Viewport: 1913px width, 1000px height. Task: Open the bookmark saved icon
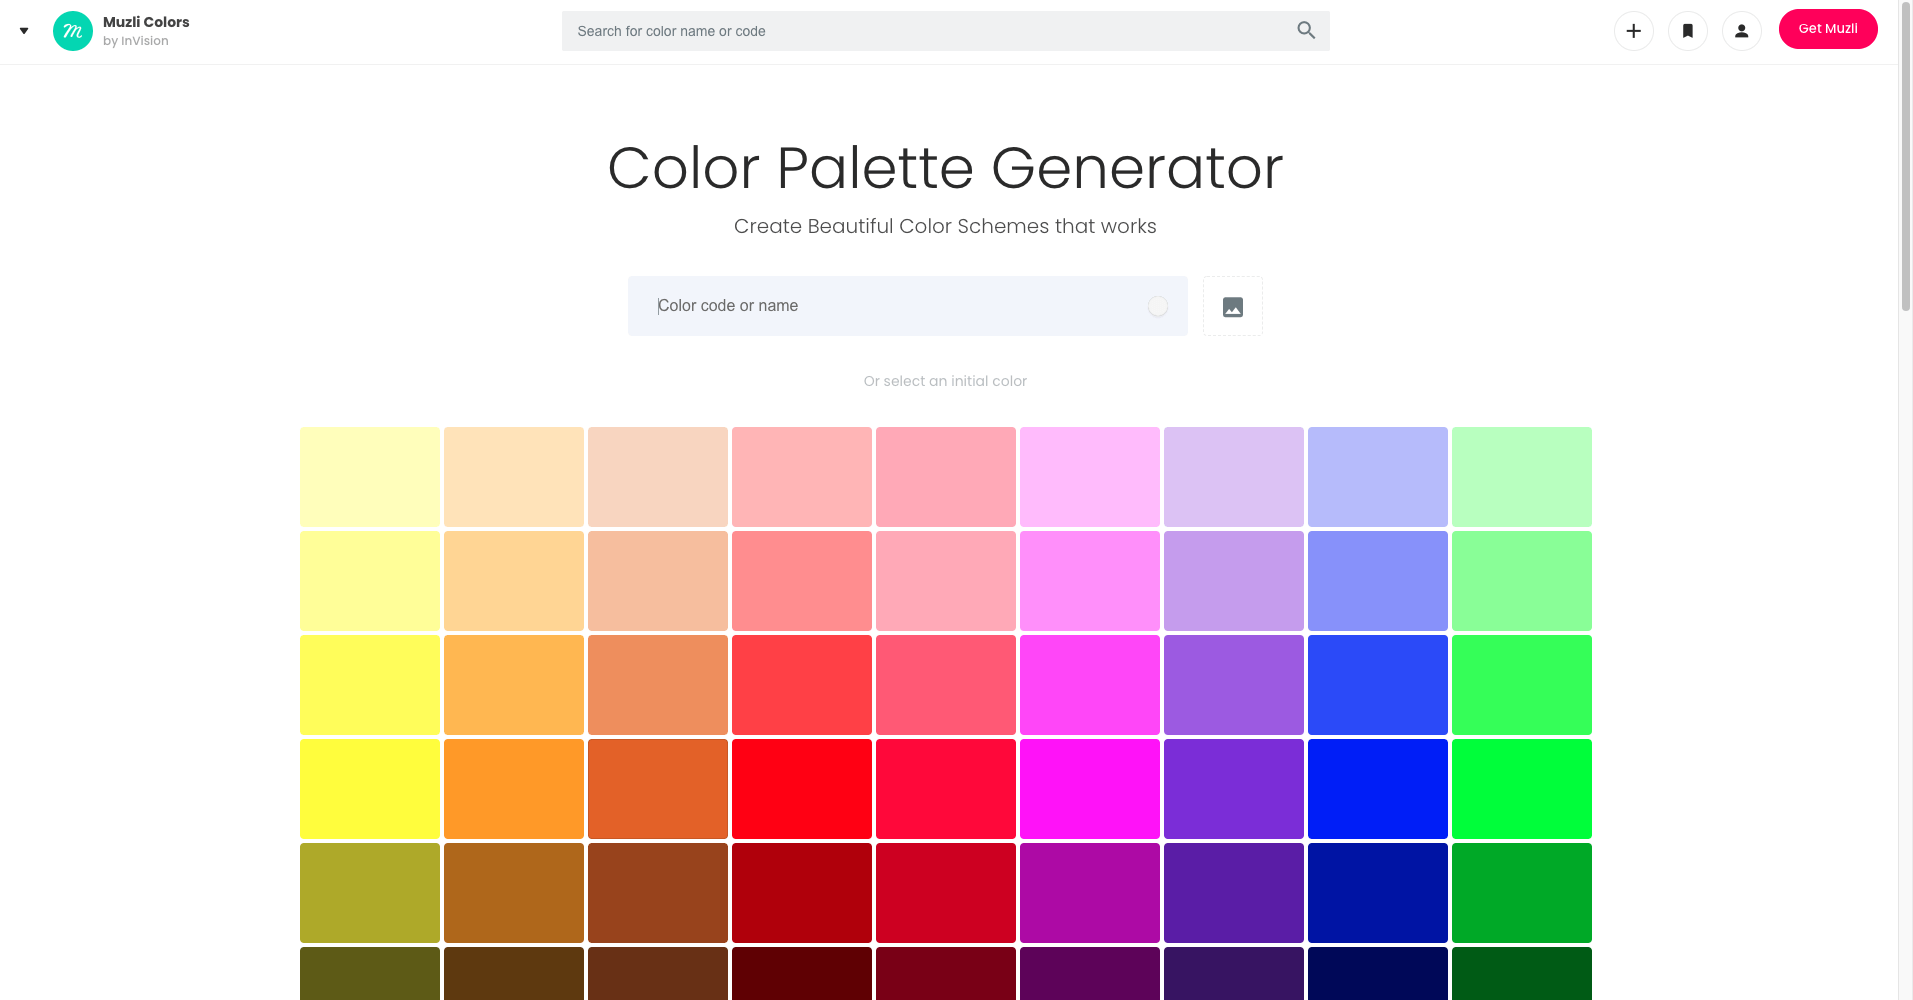tap(1688, 31)
